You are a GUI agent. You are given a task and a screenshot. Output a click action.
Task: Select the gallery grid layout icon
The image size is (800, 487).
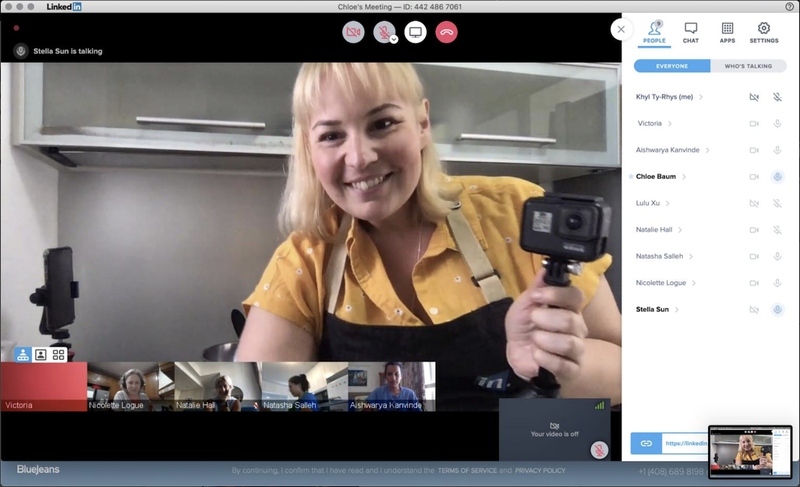(x=59, y=354)
